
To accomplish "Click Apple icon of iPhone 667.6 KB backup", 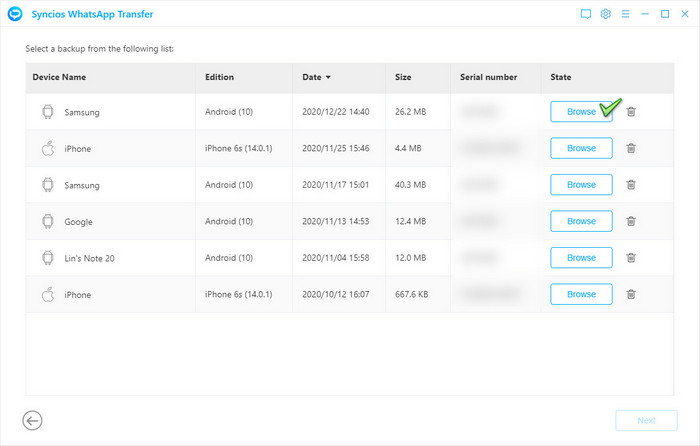I will coord(48,294).
